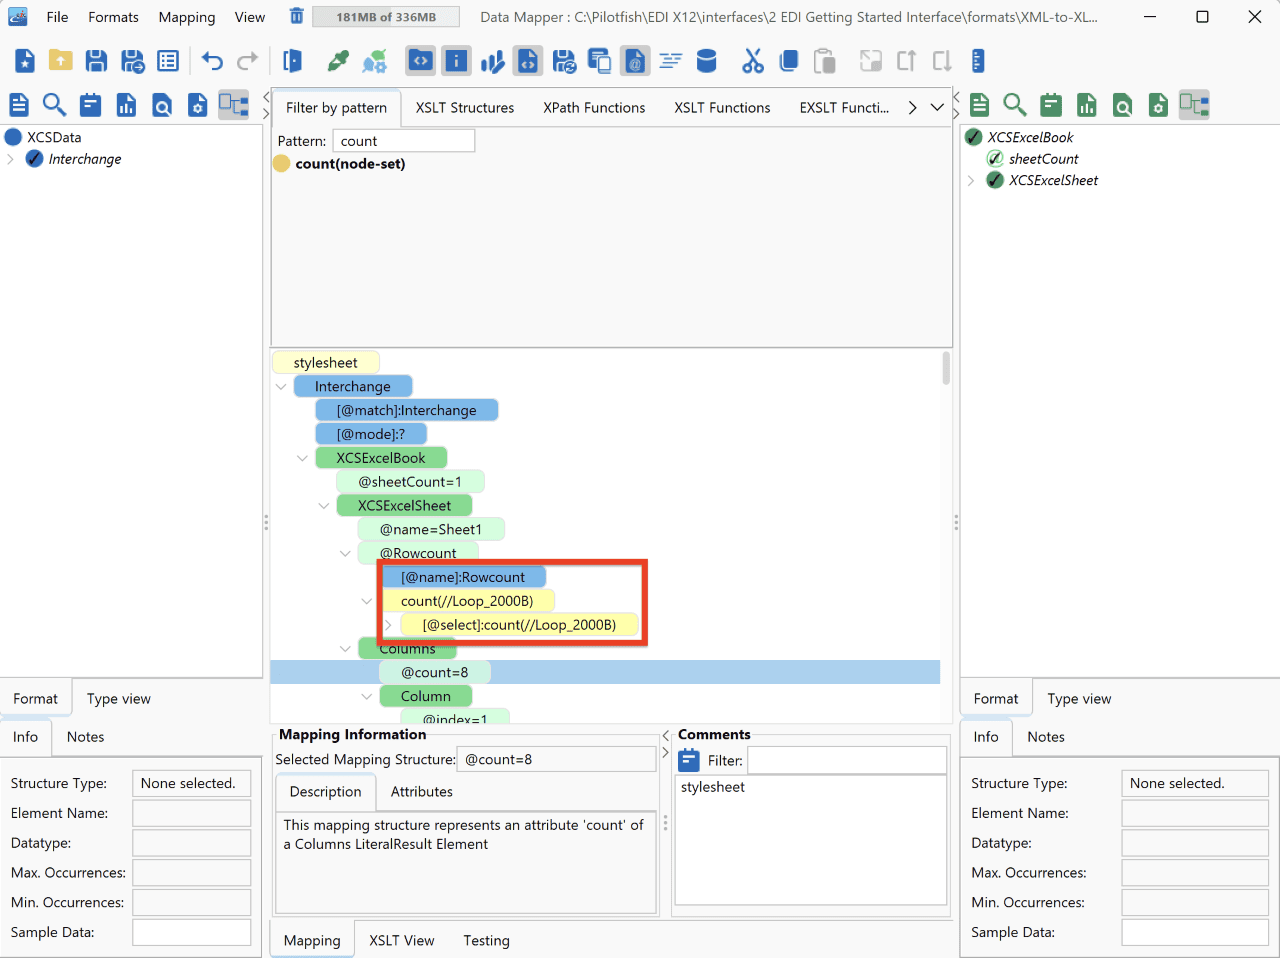1280x958 pixels.
Task: Click the mapping tree vertical scrollbar
Action: click(946, 368)
